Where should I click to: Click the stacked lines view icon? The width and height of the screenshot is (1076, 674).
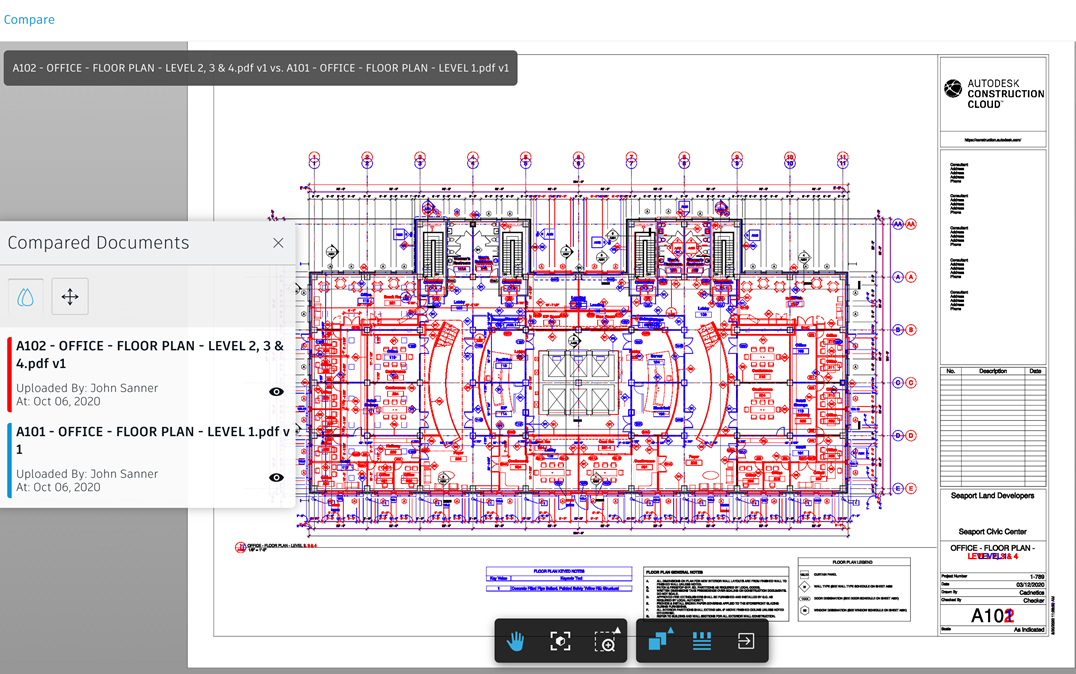(701, 641)
